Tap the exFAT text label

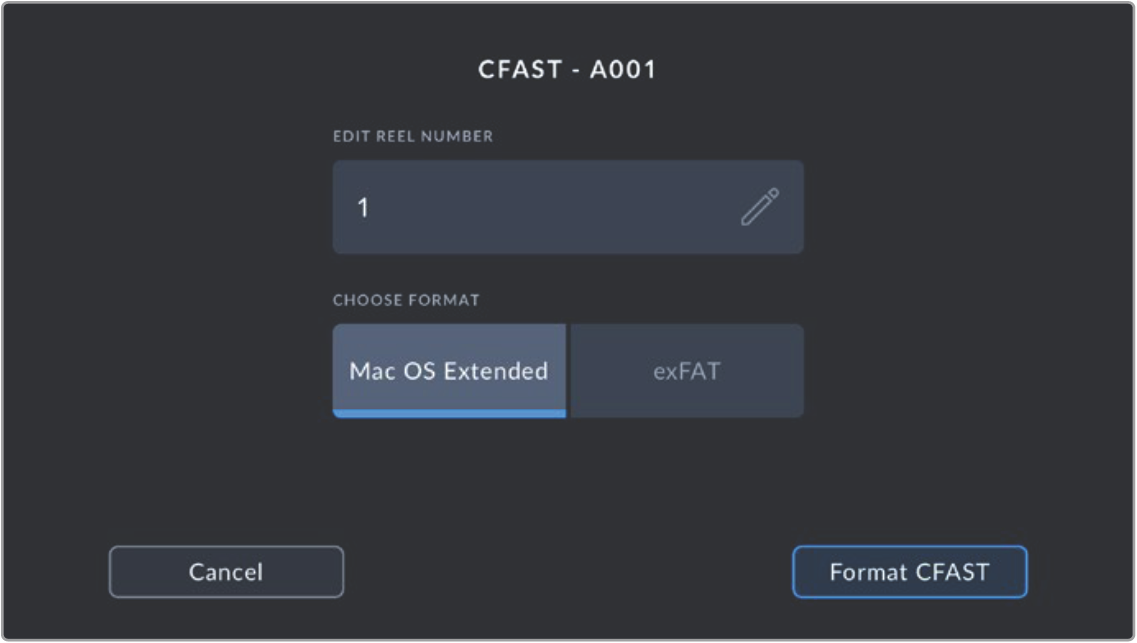pos(686,372)
